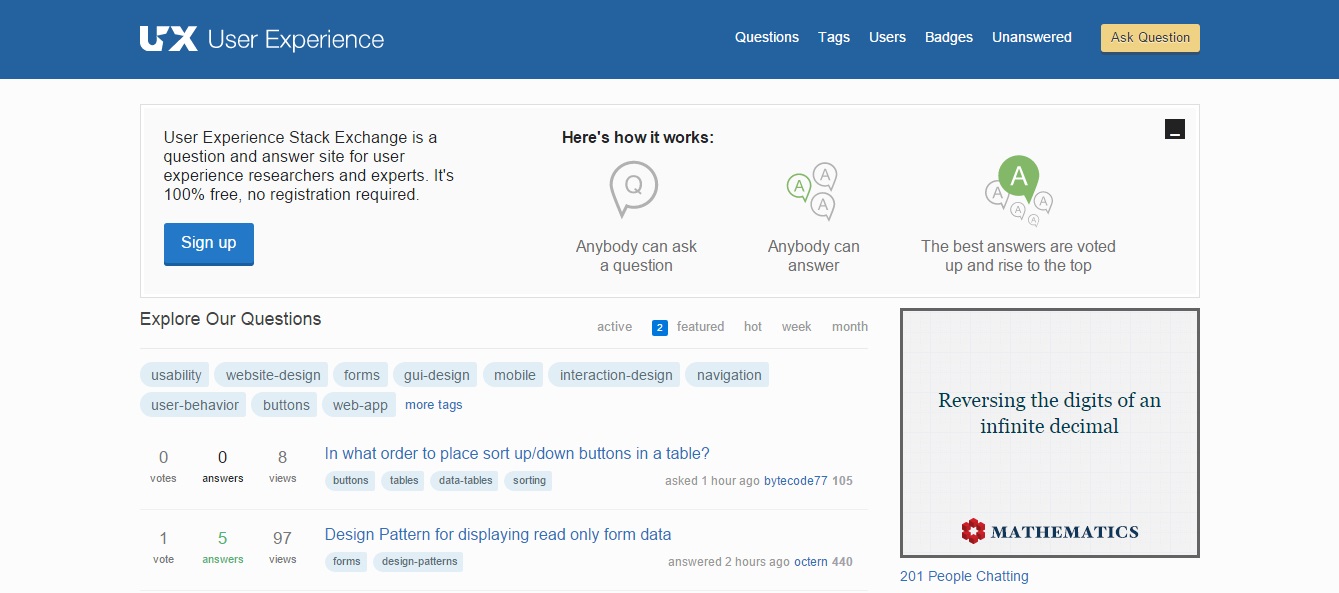Minimize the intro banner with the black icon
The image size is (1339, 593).
pyautogui.click(x=1174, y=129)
